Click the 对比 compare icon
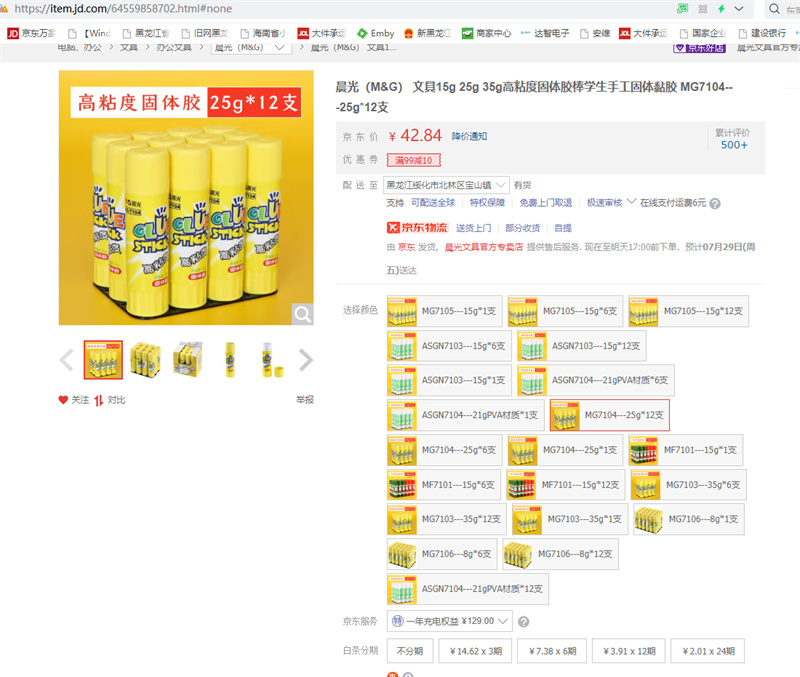 pos(99,400)
